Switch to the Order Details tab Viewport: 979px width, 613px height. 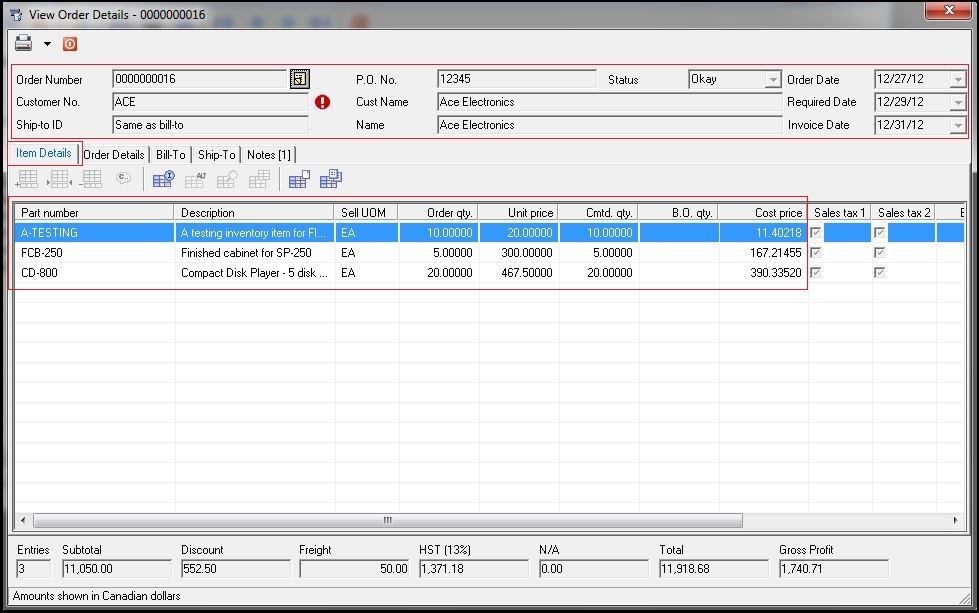point(114,155)
